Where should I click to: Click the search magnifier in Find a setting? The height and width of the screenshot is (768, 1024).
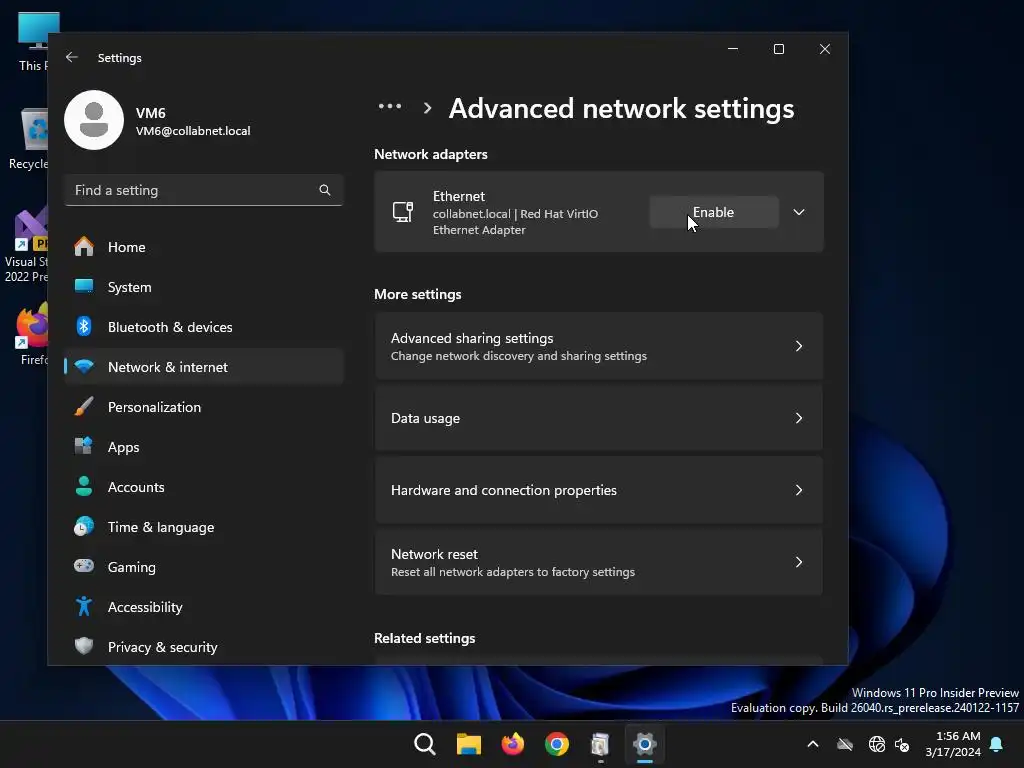[325, 190]
